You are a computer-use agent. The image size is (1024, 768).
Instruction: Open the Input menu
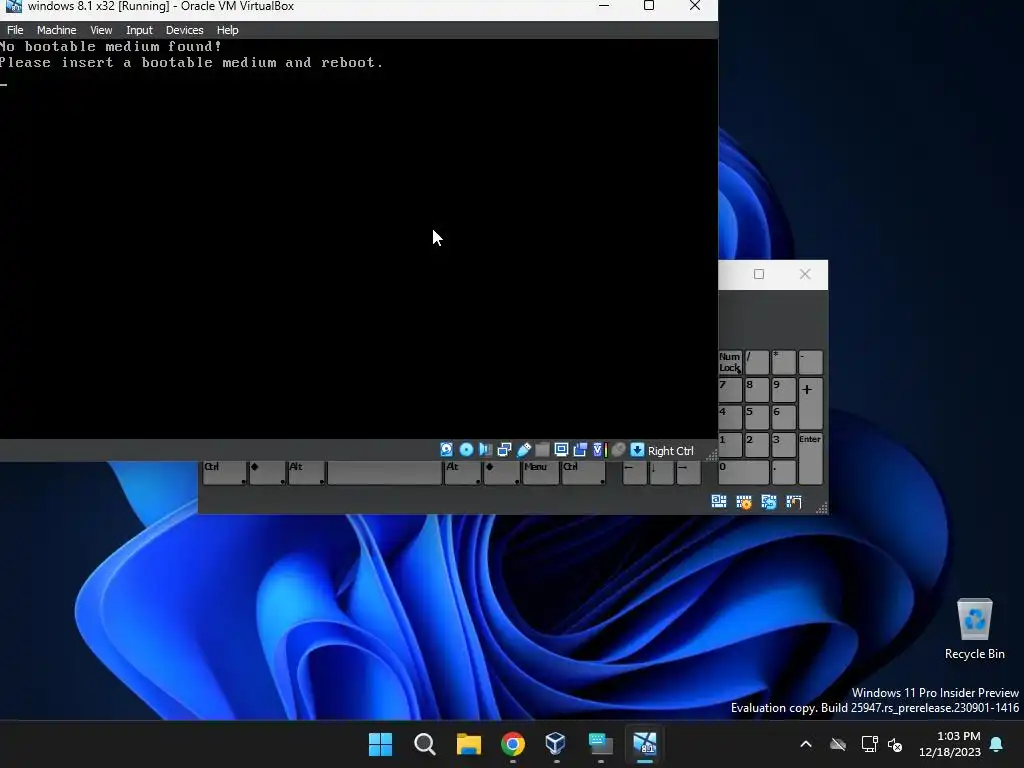(x=139, y=30)
